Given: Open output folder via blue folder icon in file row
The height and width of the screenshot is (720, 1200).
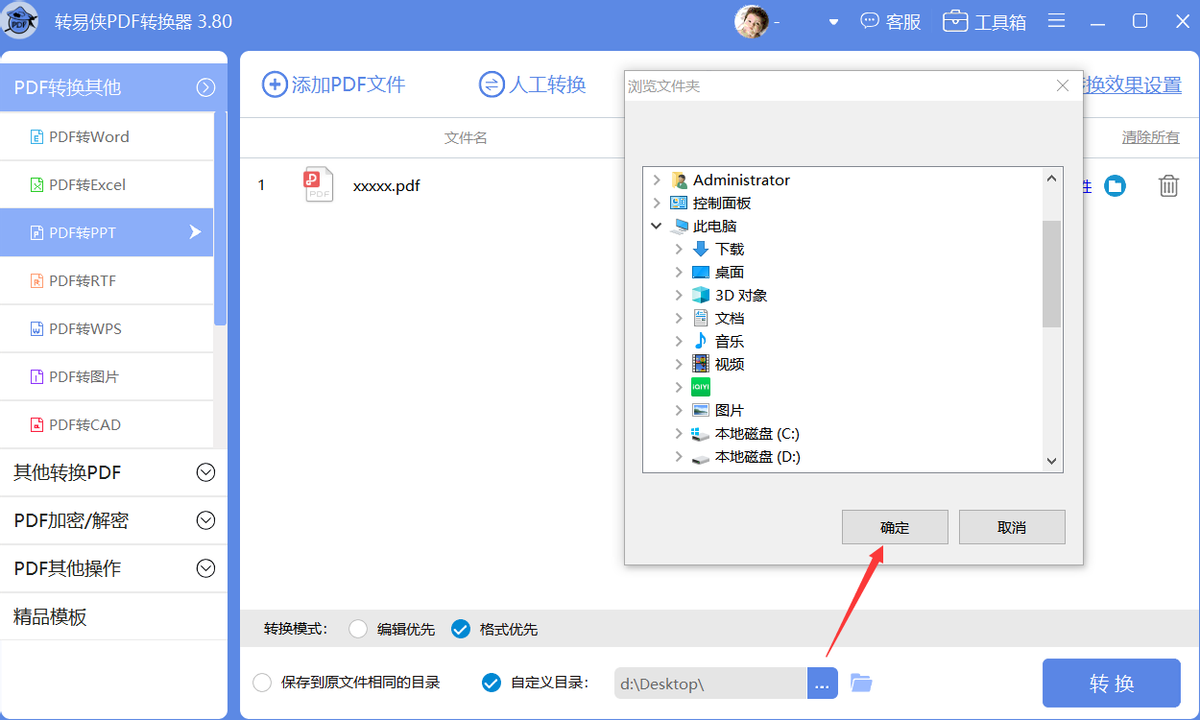Looking at the screenshot, I should tap(1115, 186).
